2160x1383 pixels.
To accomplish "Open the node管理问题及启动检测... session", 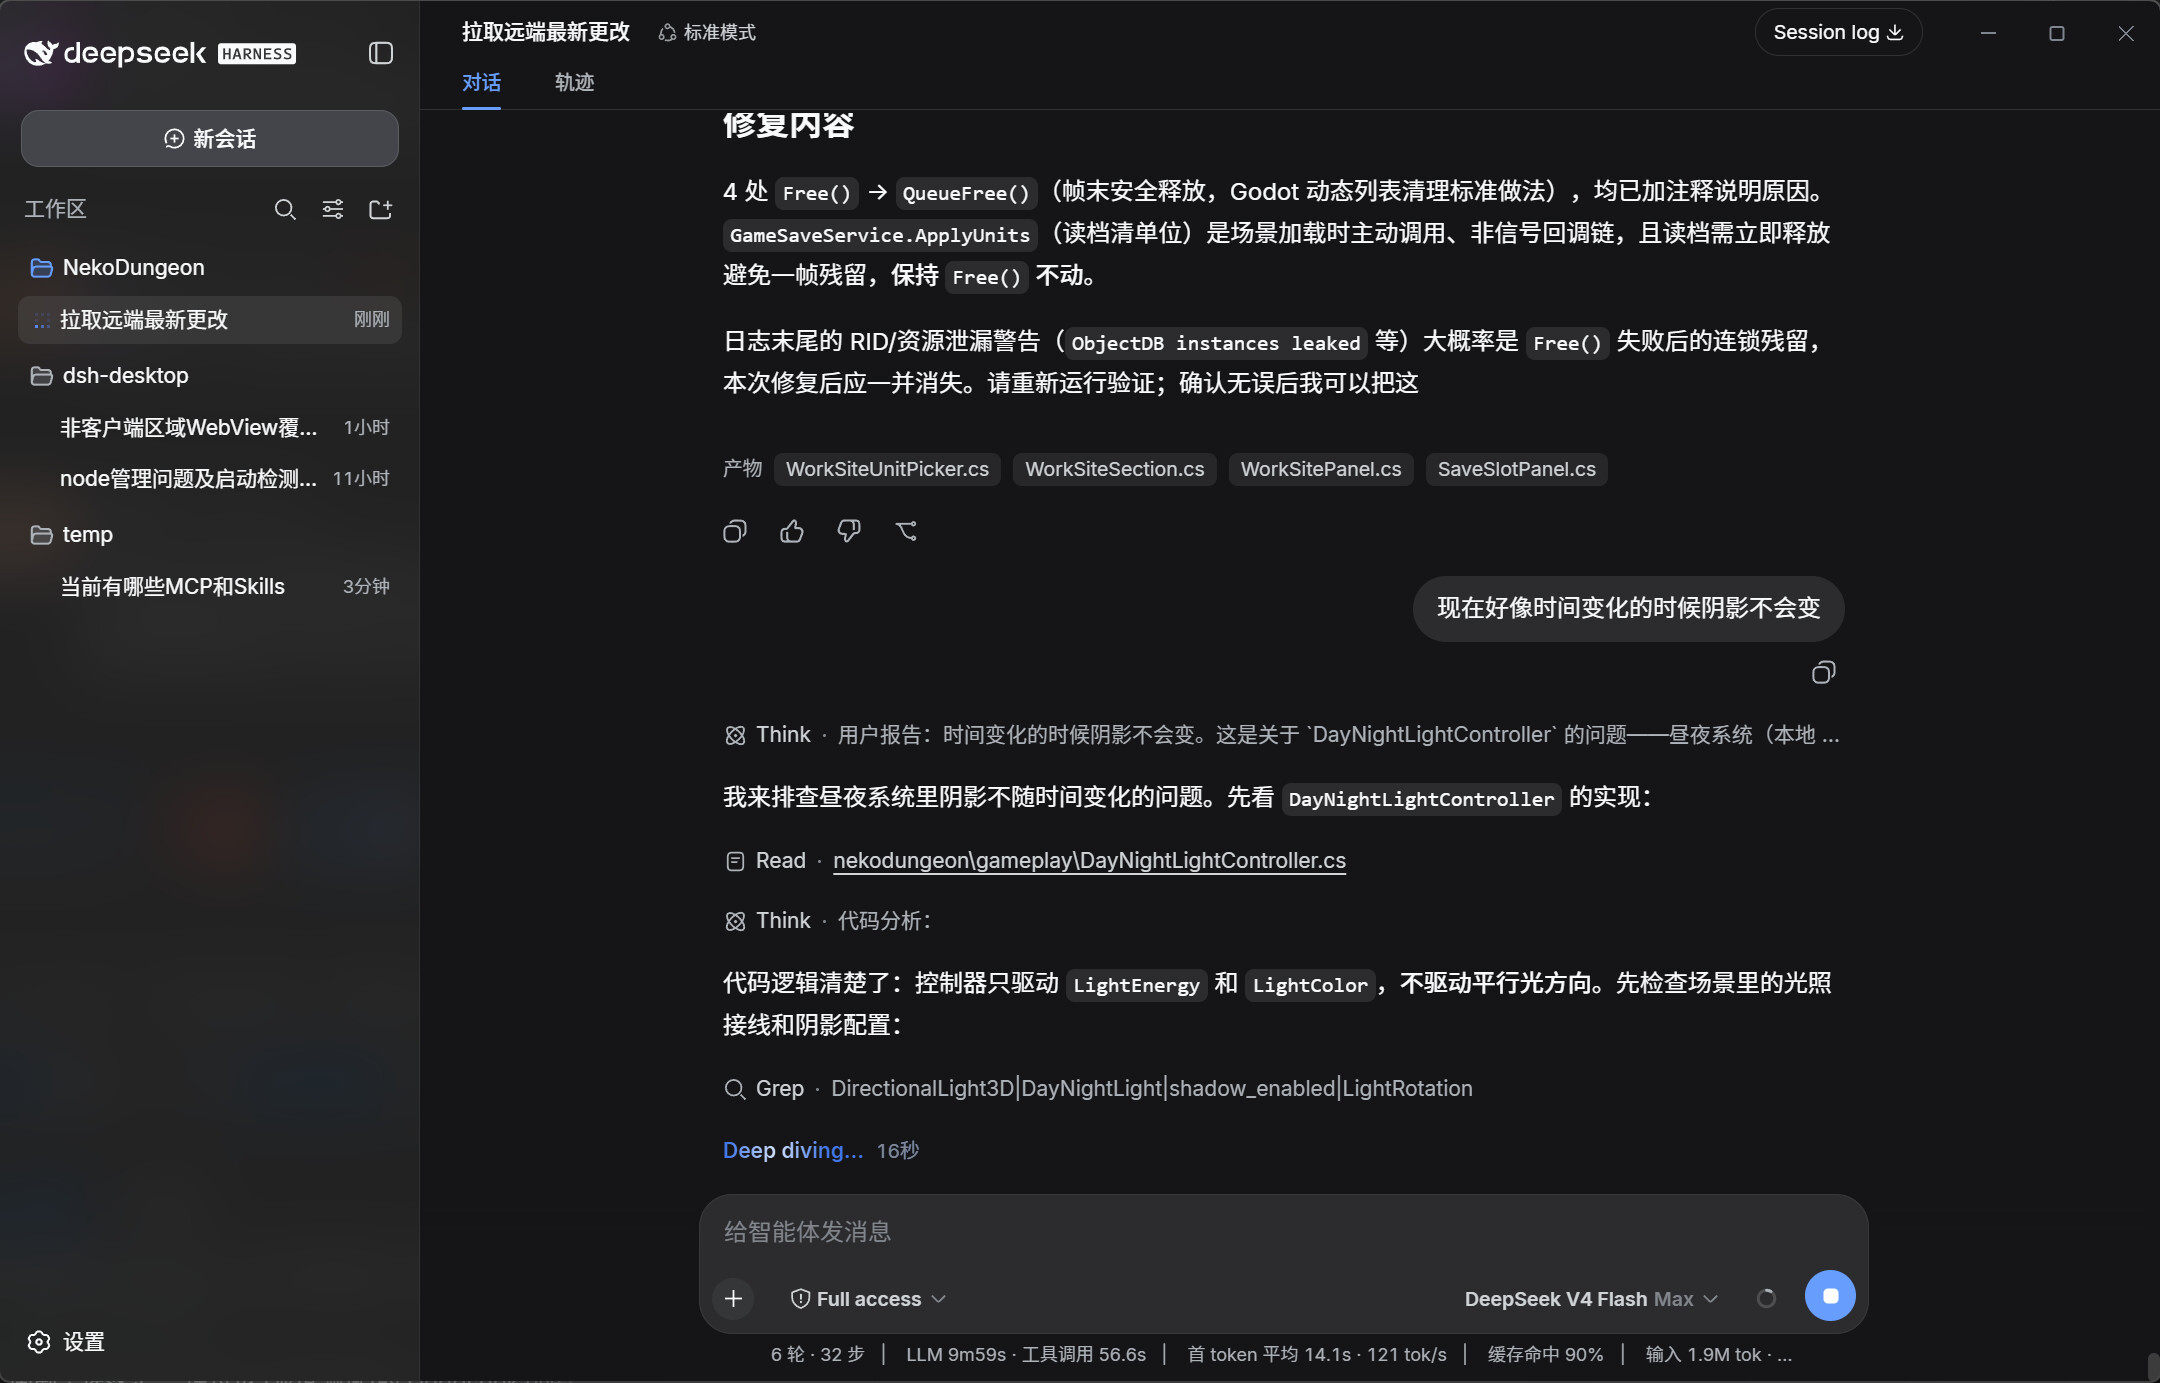I will click(210, 479).
